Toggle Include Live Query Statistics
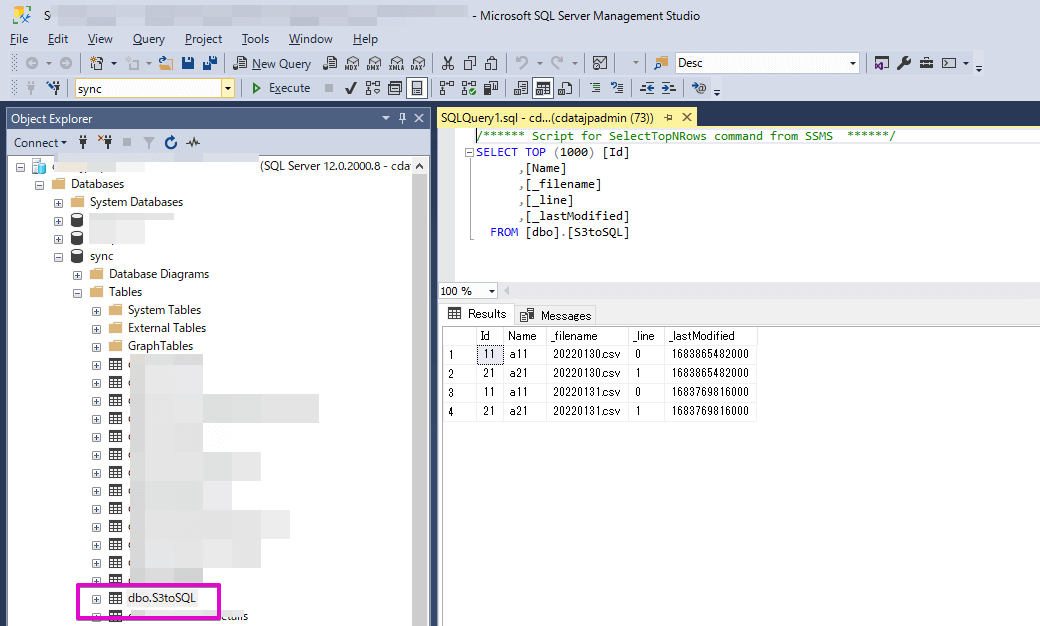 (x=469, y=88)
